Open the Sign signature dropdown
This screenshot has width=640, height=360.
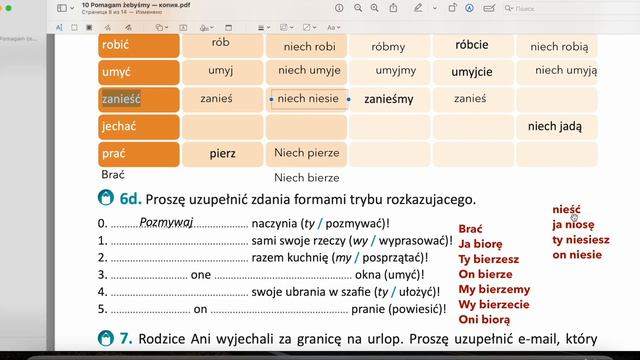click(207, 27)
